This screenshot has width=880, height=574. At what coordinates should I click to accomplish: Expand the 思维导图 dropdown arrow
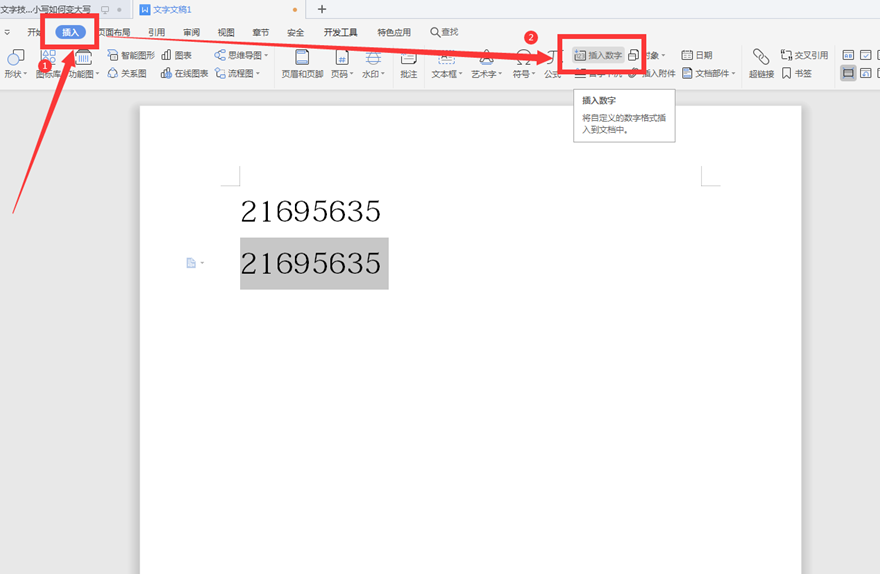click(x=266, y=55)
